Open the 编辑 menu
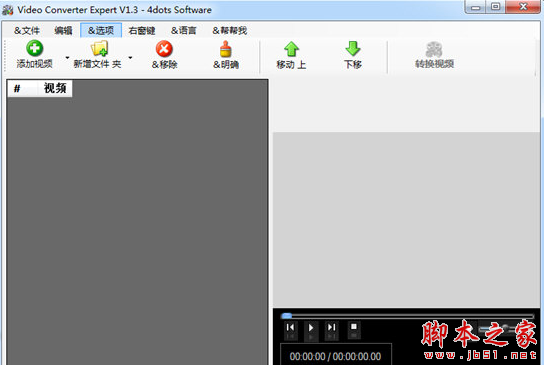 coord(63,31)
